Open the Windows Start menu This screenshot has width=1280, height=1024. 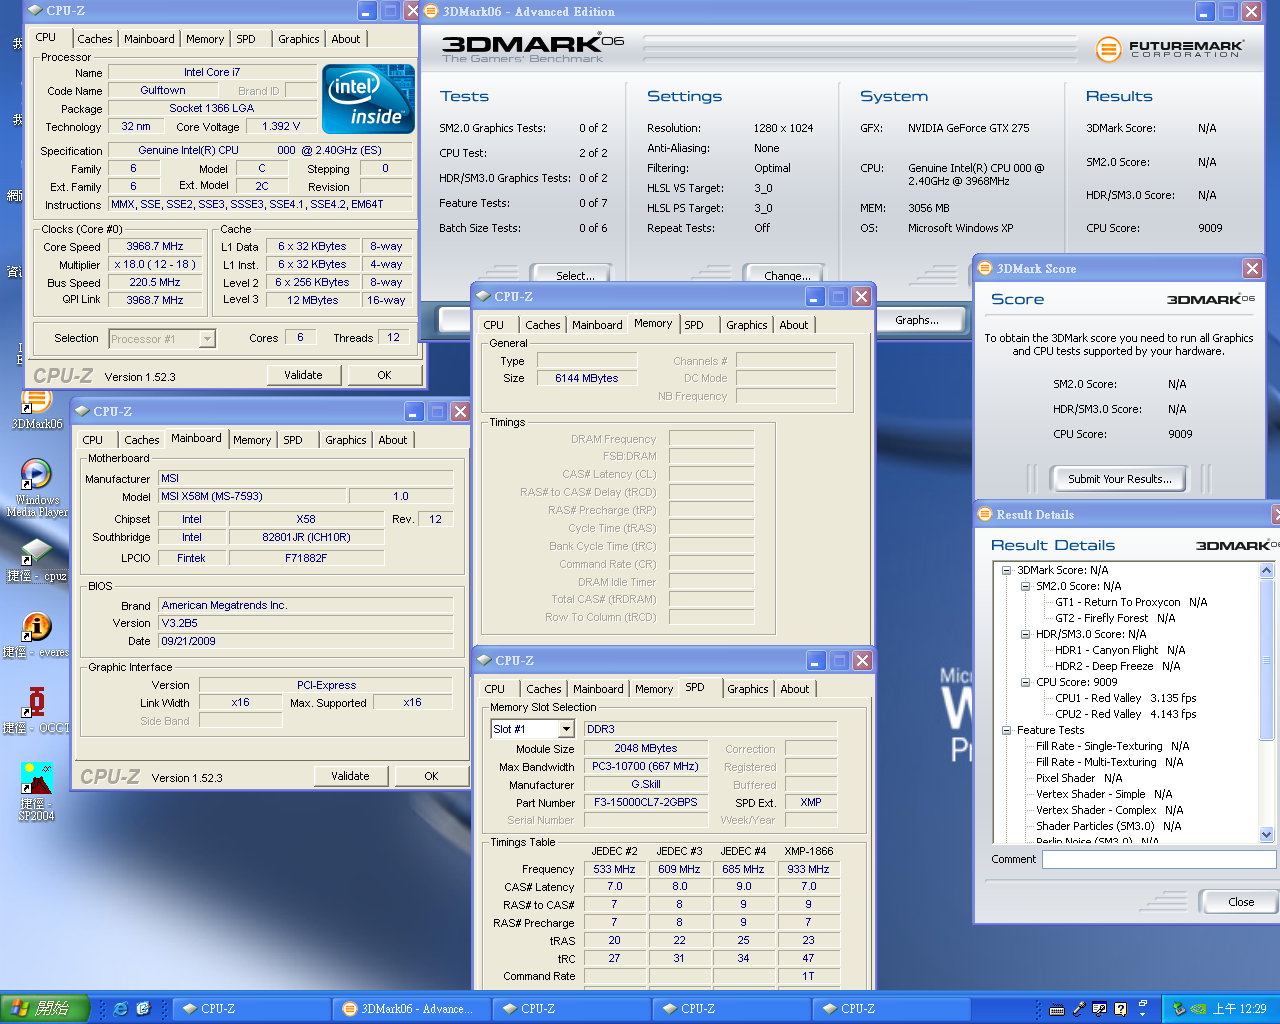pyautogui.click(x=45, y=1009)
